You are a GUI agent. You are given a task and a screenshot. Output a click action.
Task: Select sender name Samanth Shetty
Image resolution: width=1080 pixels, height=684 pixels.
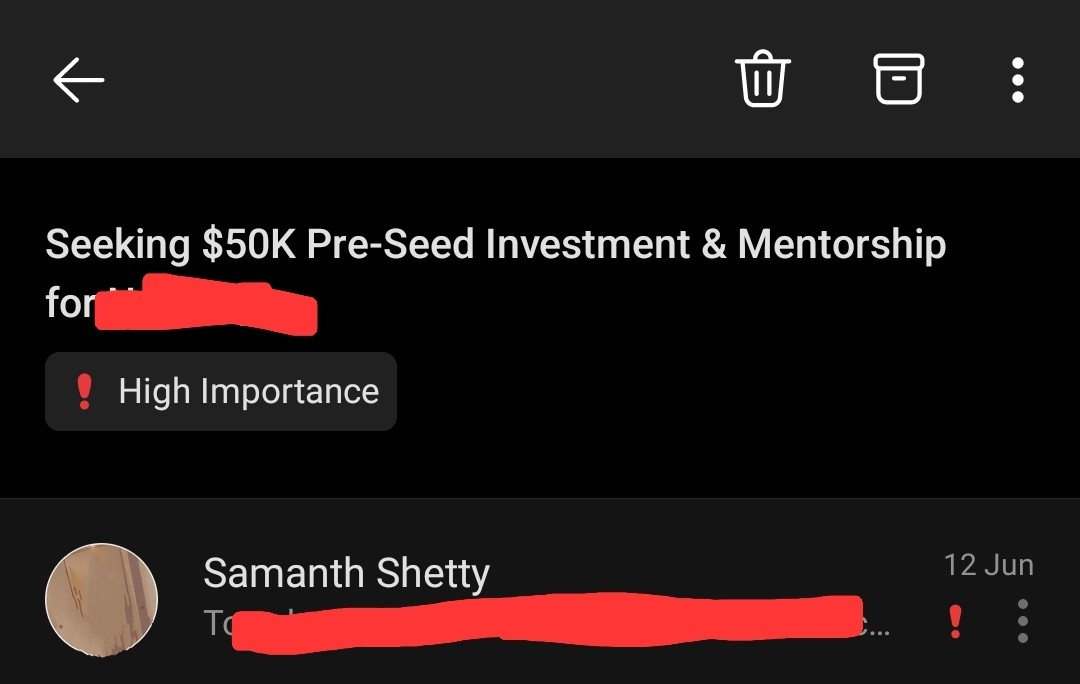point(346,573)
